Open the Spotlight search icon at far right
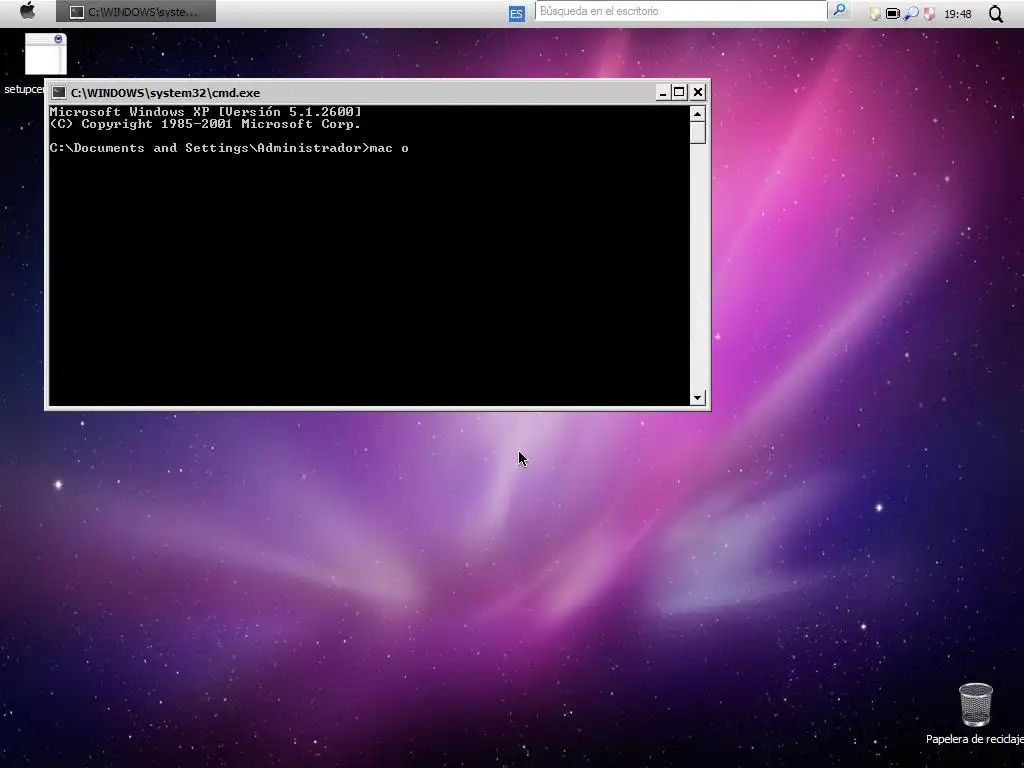The height and width of the screenshot is (768, 1024). (x=996, y=14)
